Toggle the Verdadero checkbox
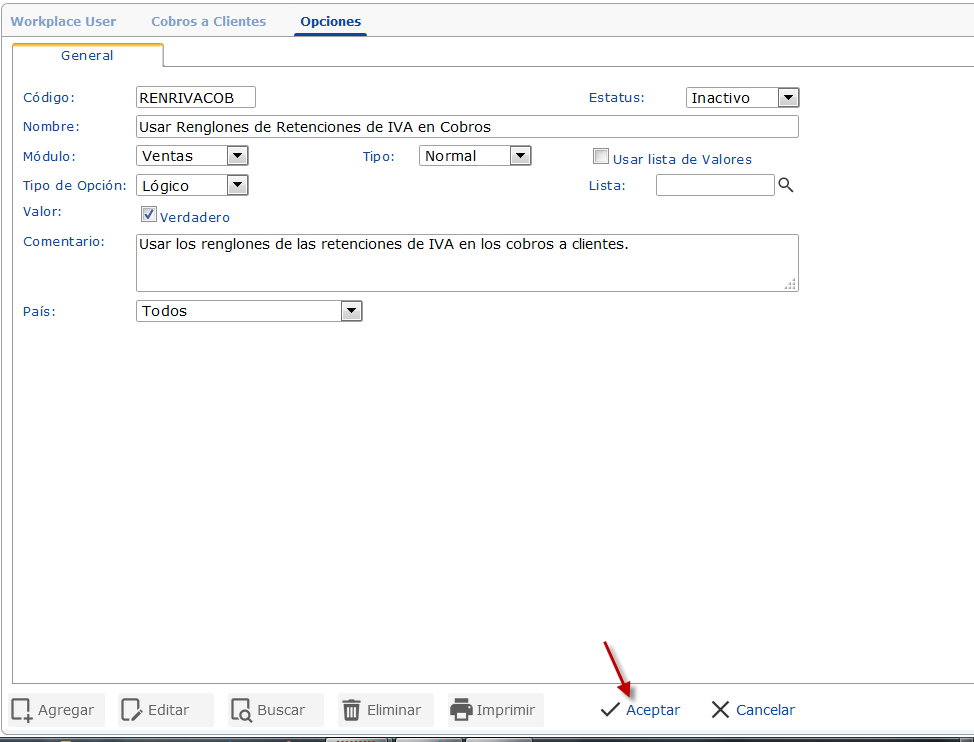The image size is (974, 742). (149, 214)
